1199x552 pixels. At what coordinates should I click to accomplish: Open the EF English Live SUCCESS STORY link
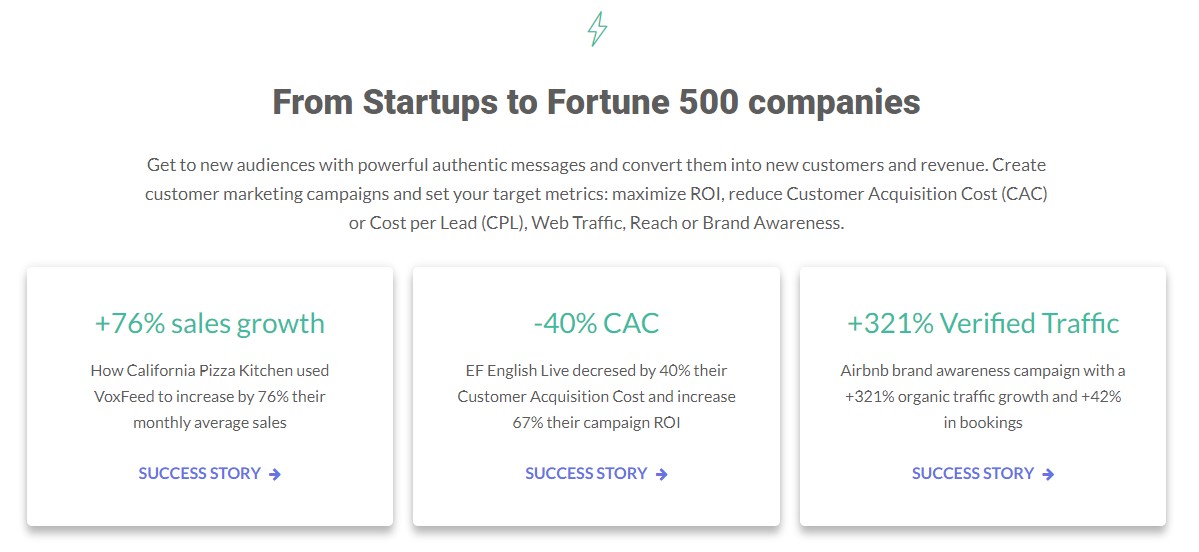point(596,473)
